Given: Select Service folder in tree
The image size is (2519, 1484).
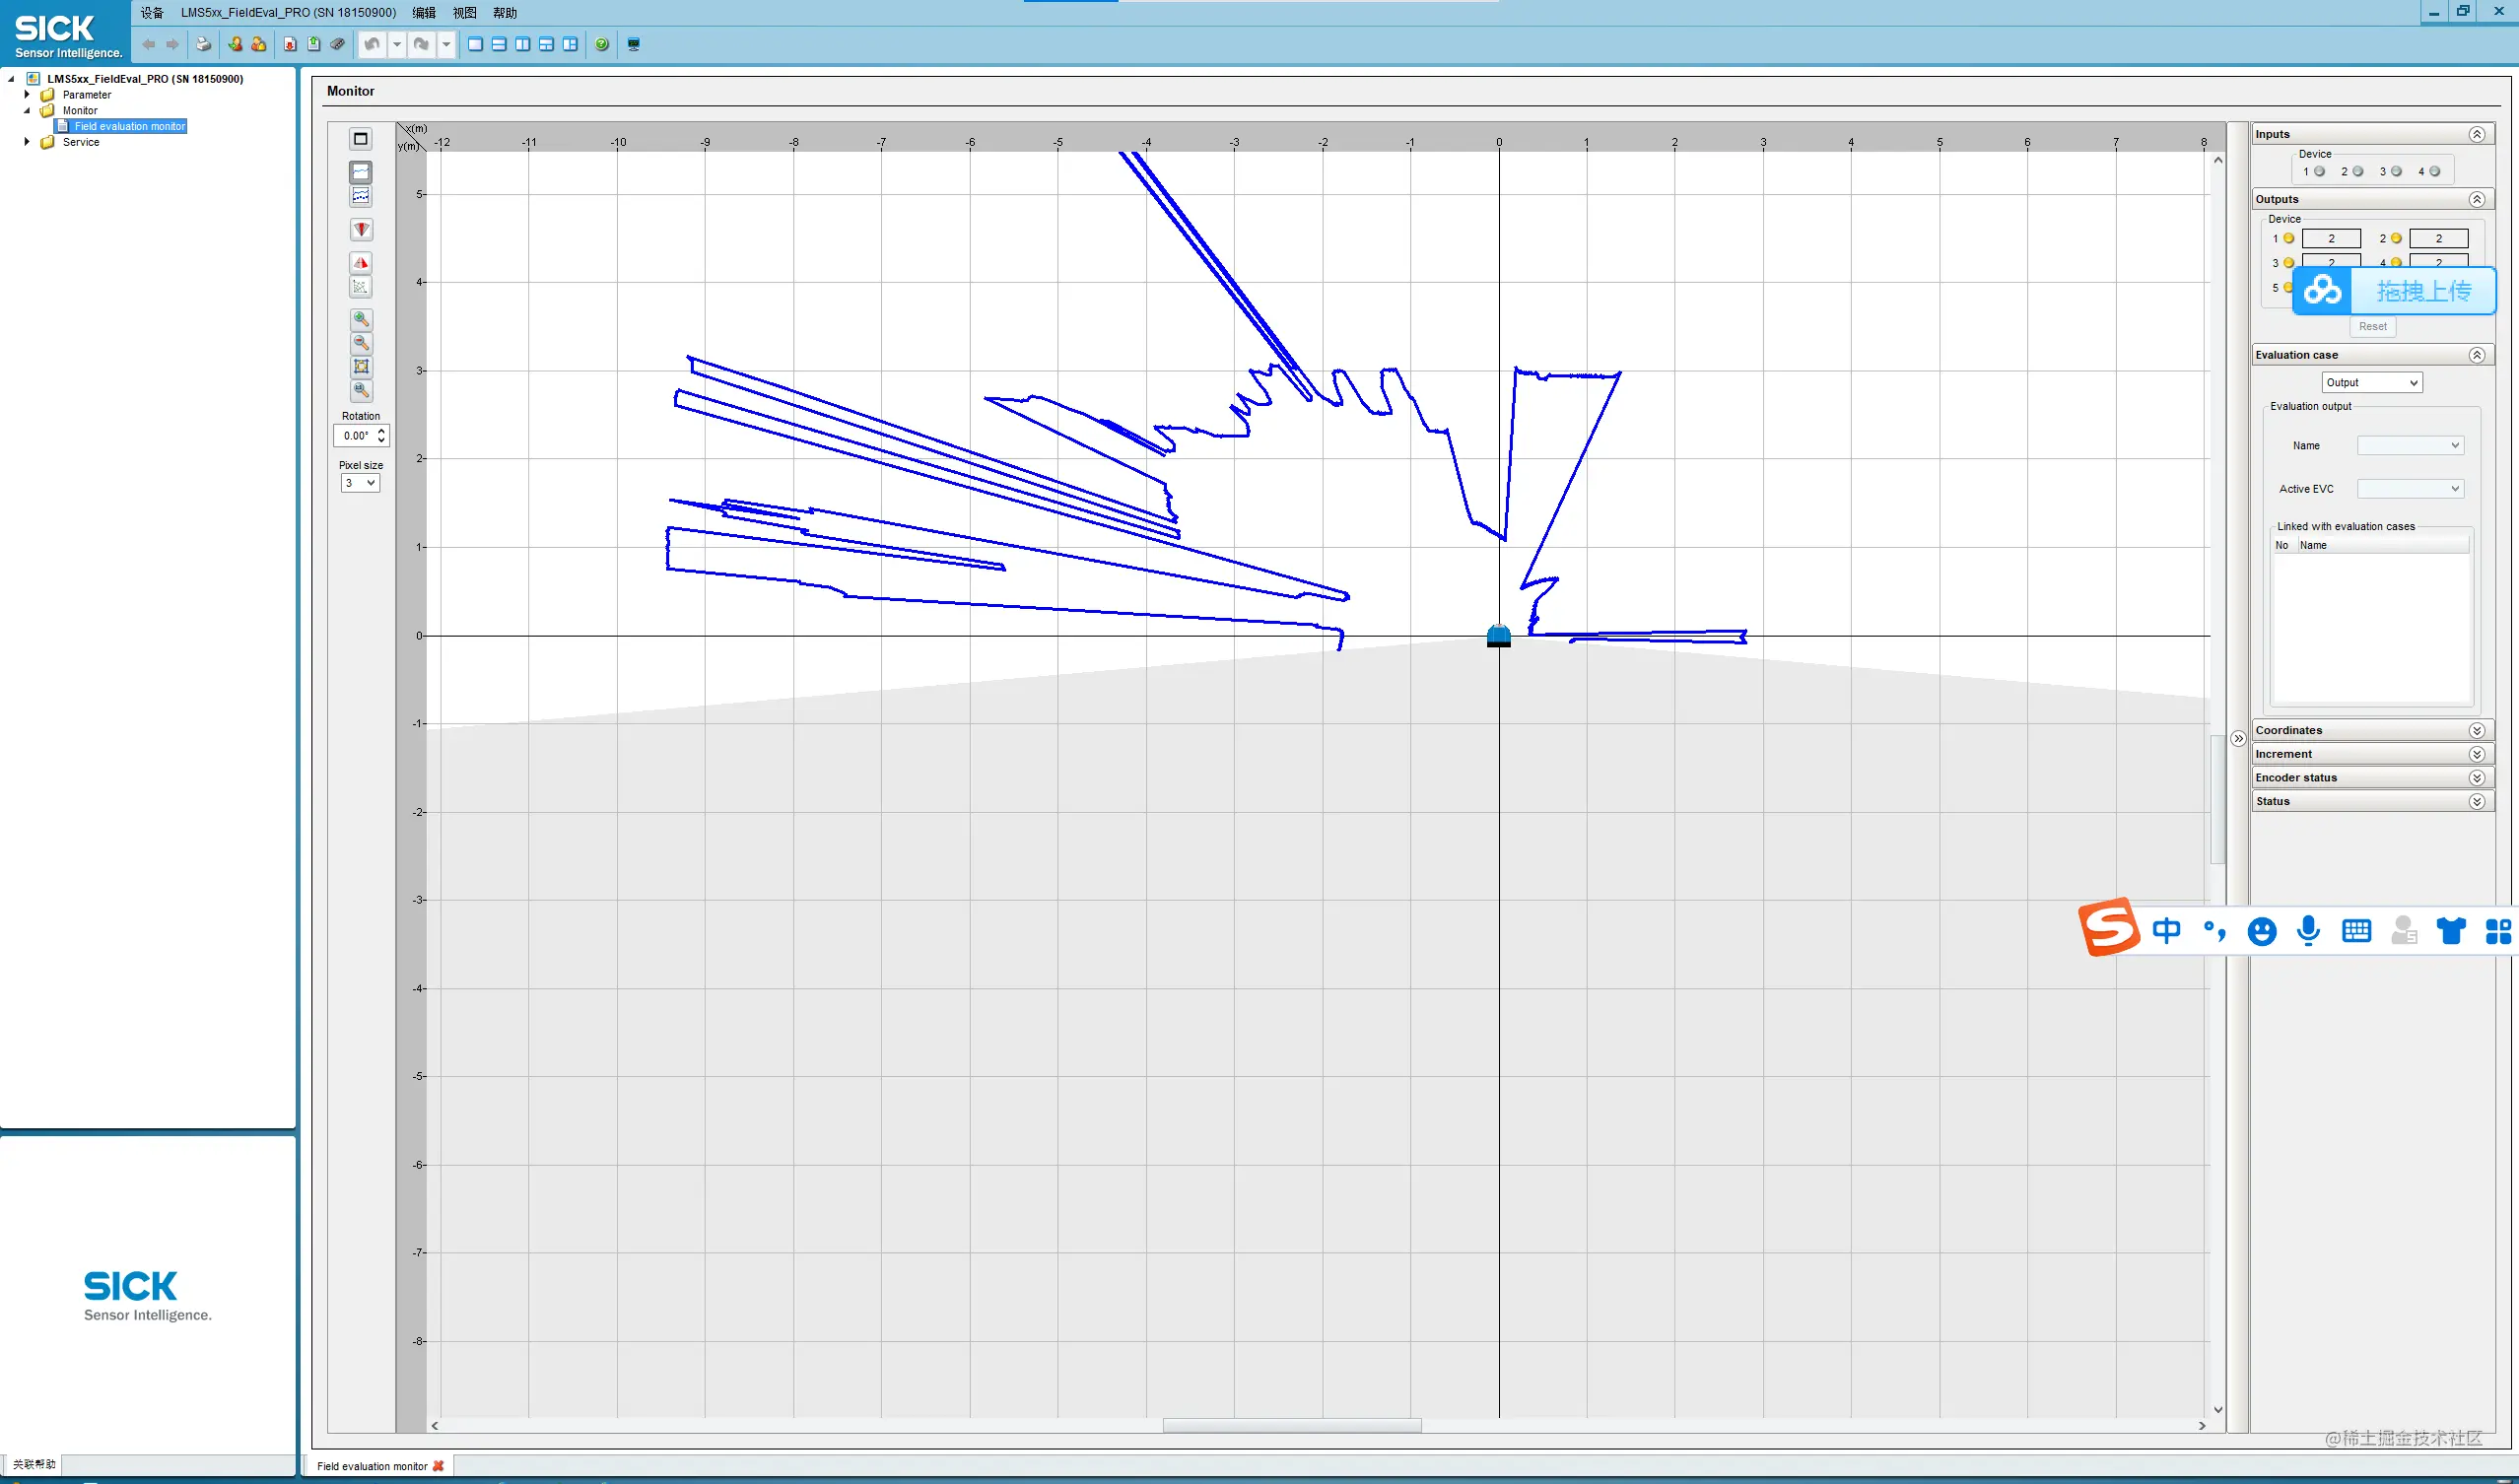Looking at the screenshot, I should 81,142.
